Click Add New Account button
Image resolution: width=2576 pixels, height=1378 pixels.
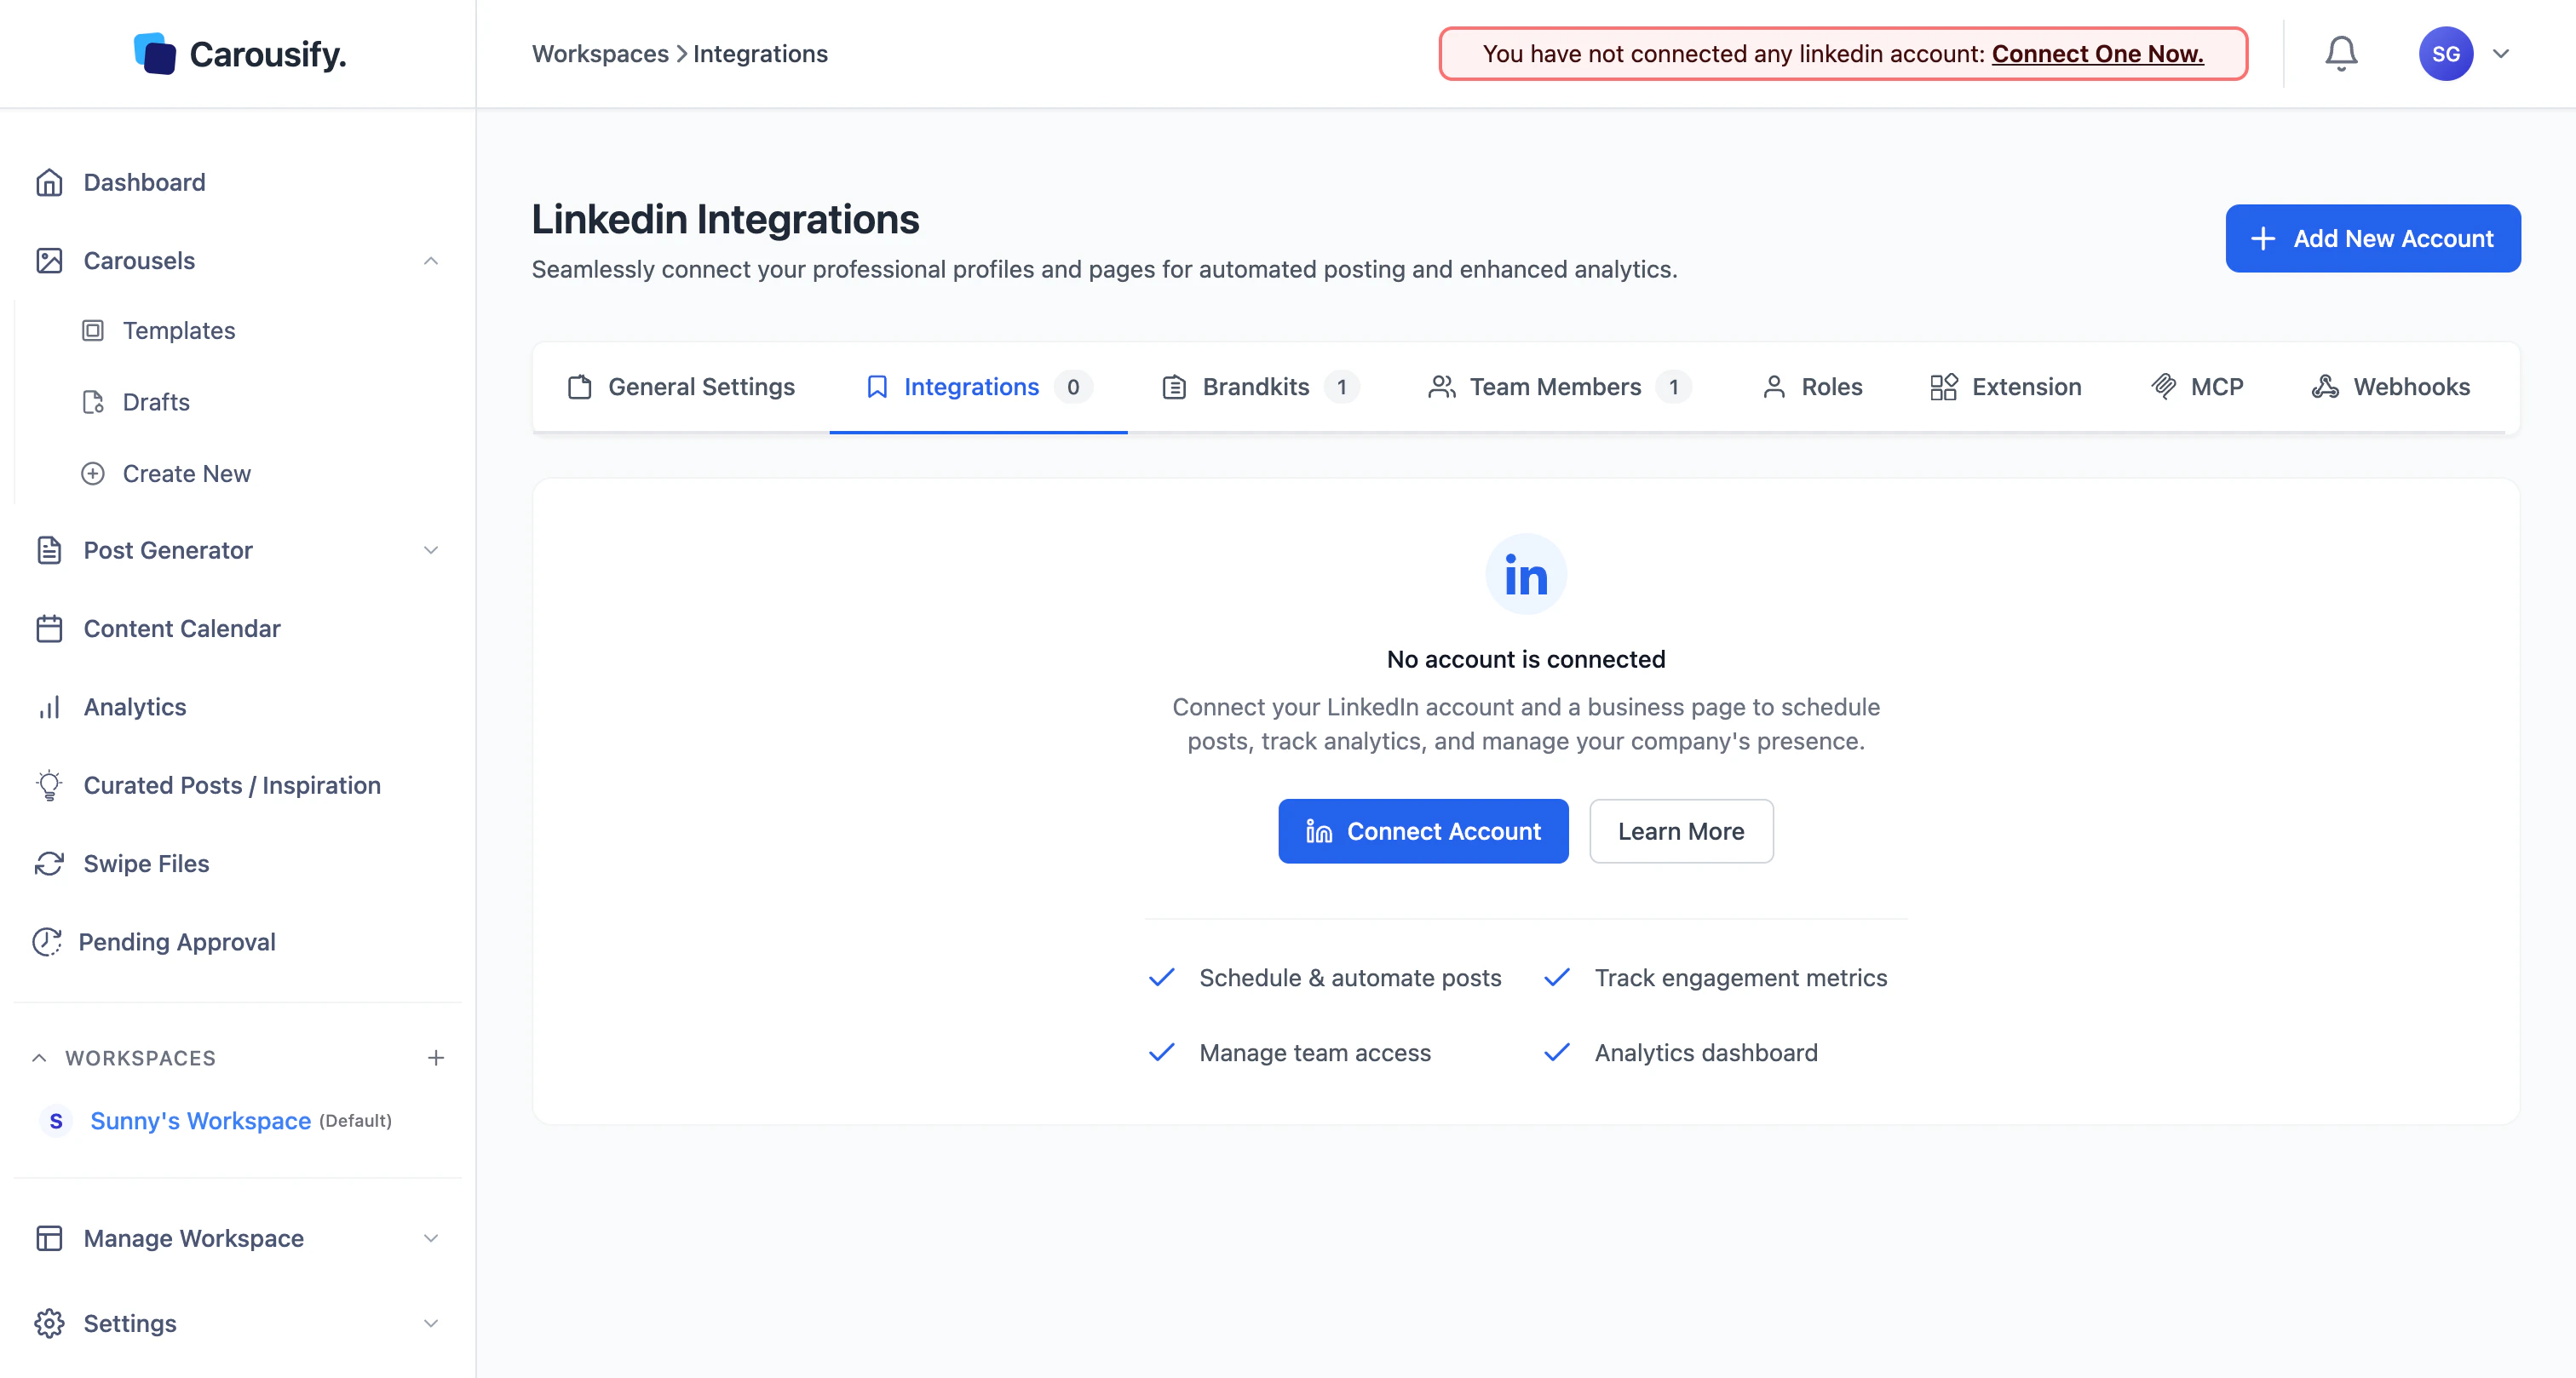tap(2372, 238)
